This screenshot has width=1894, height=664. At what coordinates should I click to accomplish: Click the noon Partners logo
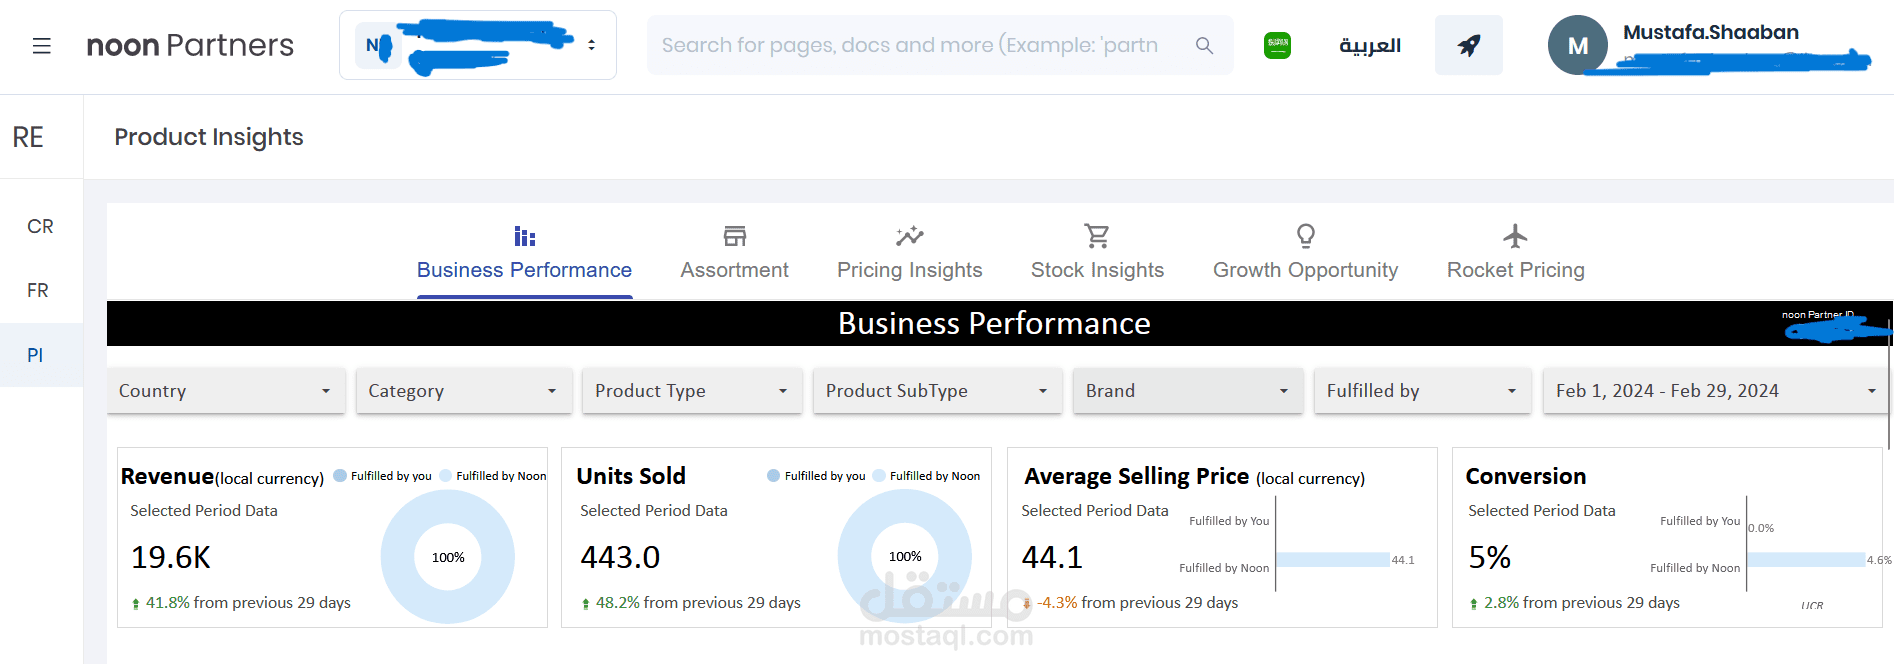coord(190,45)
